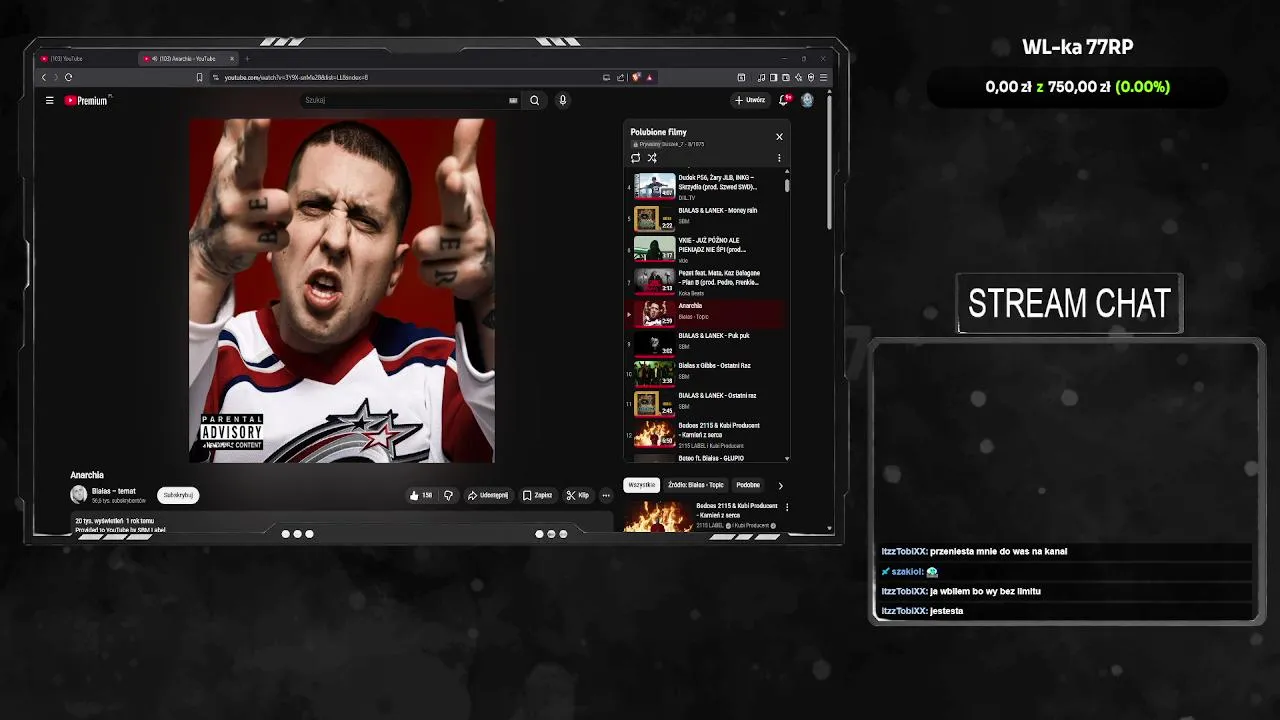
Task: Go back with the browser back arrow
Action: click(x=44, y=77)
